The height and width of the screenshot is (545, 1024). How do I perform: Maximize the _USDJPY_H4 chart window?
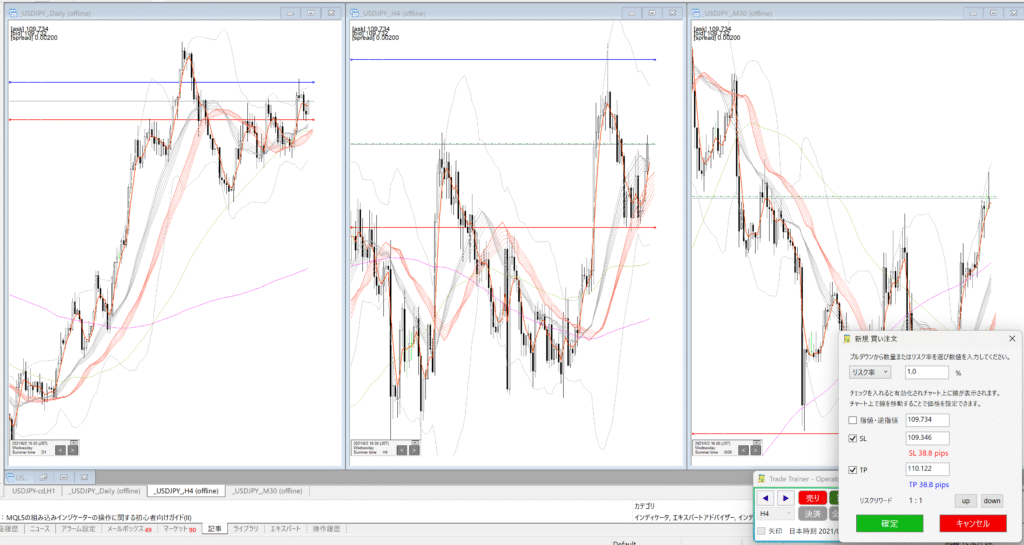(x=652, y=13)
